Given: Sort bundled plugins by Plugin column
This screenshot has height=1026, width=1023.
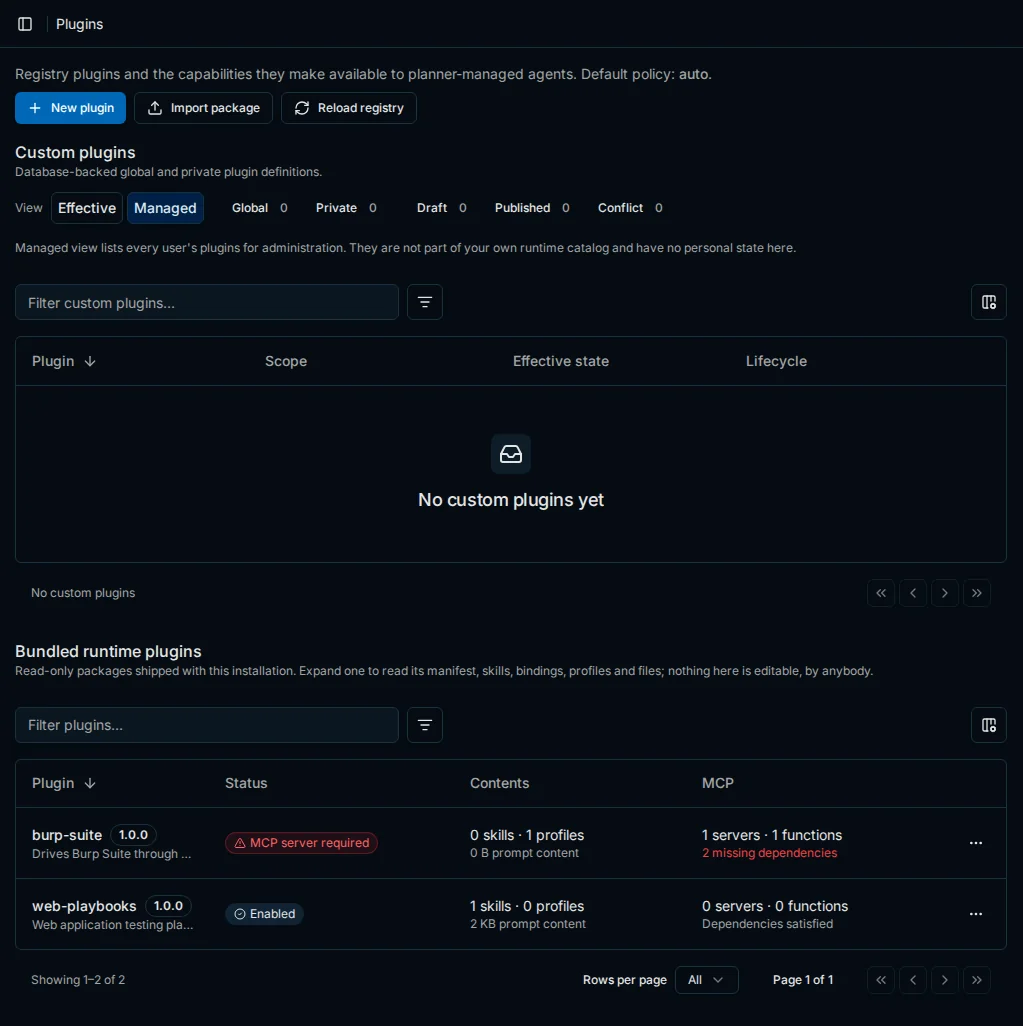Looking at the screenshot, I should click(x=64, y=783).
